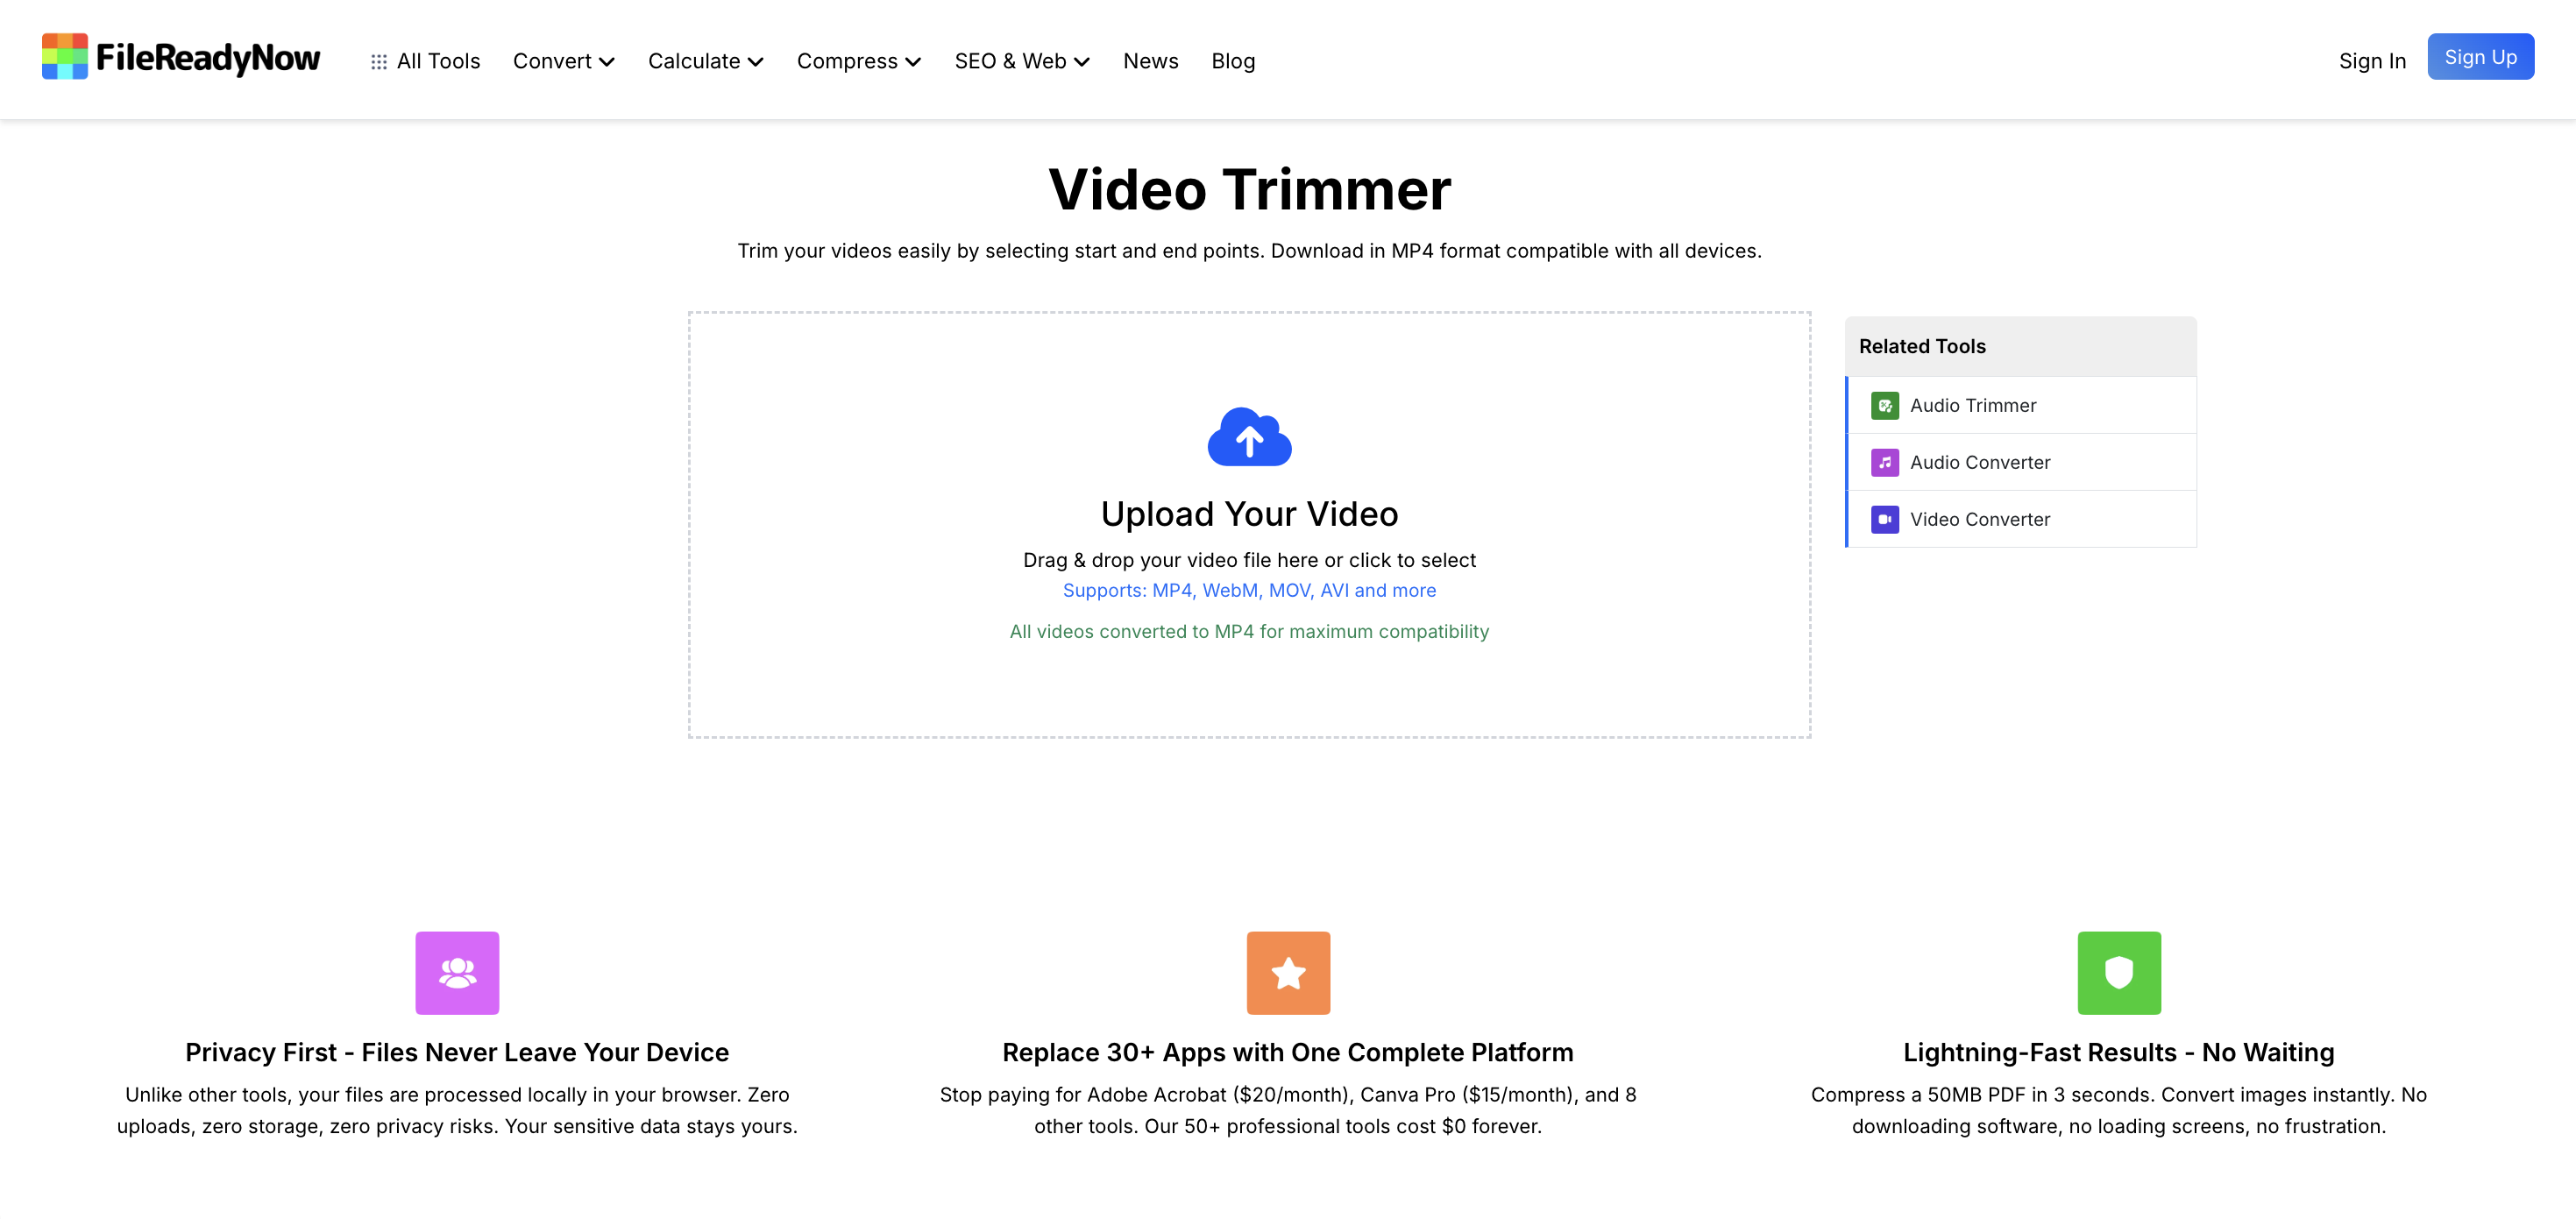2576x1219 pixels.
Task: Click the pink Privacy First users icon
Action: [457, 972]
